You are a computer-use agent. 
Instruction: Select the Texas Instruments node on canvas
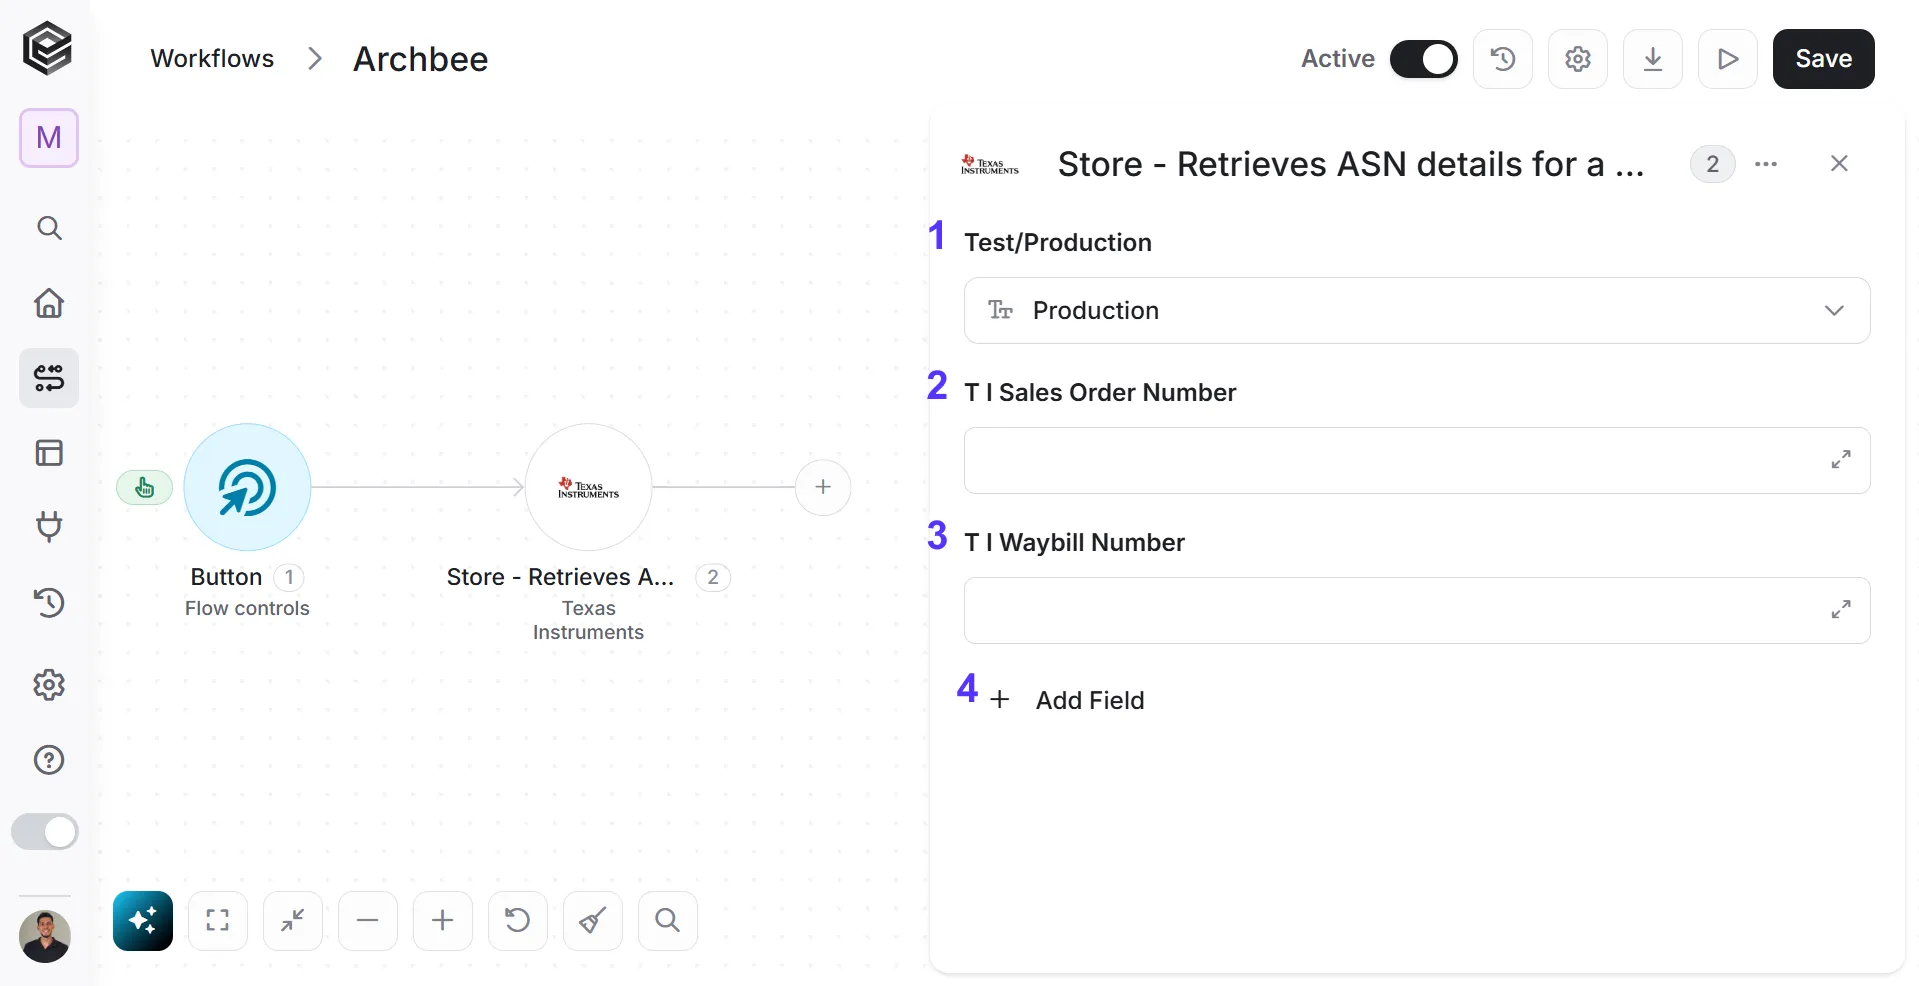pyautogui.click(x=589, y=487)
